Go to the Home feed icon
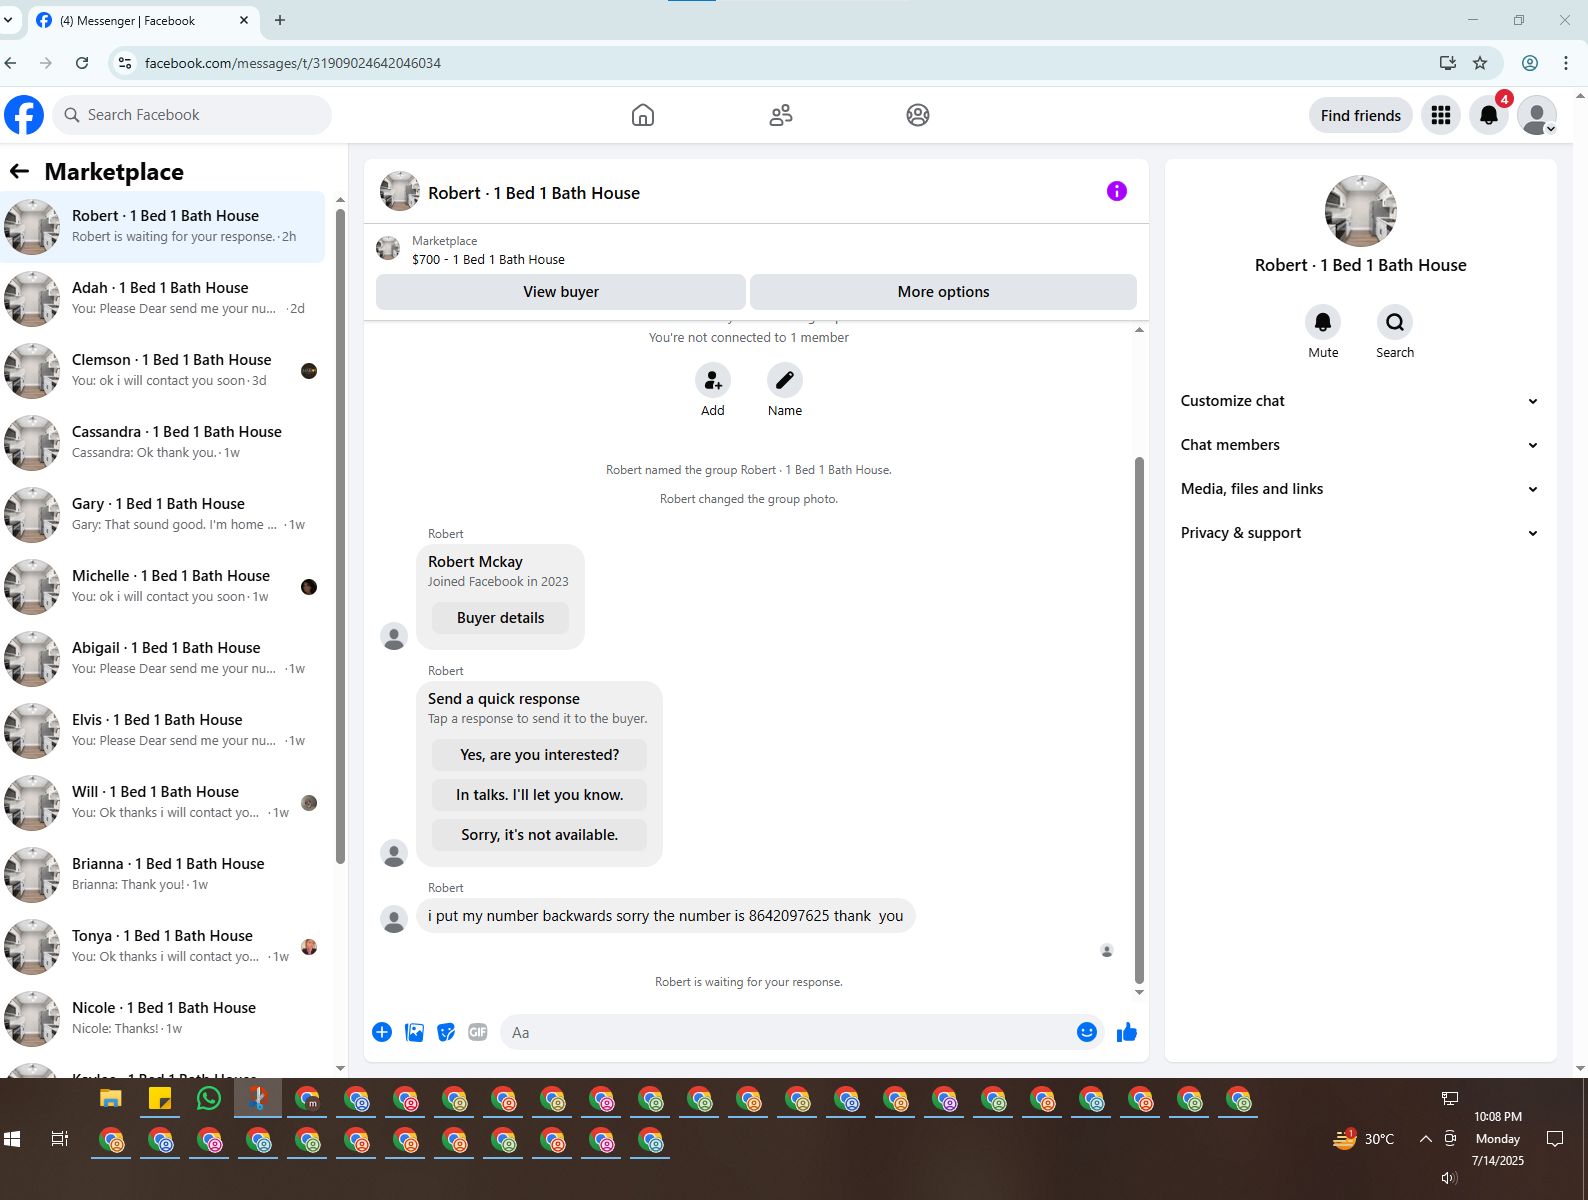The height and width of the screenshot is (1200, 1588). click(x=643, y=115)
